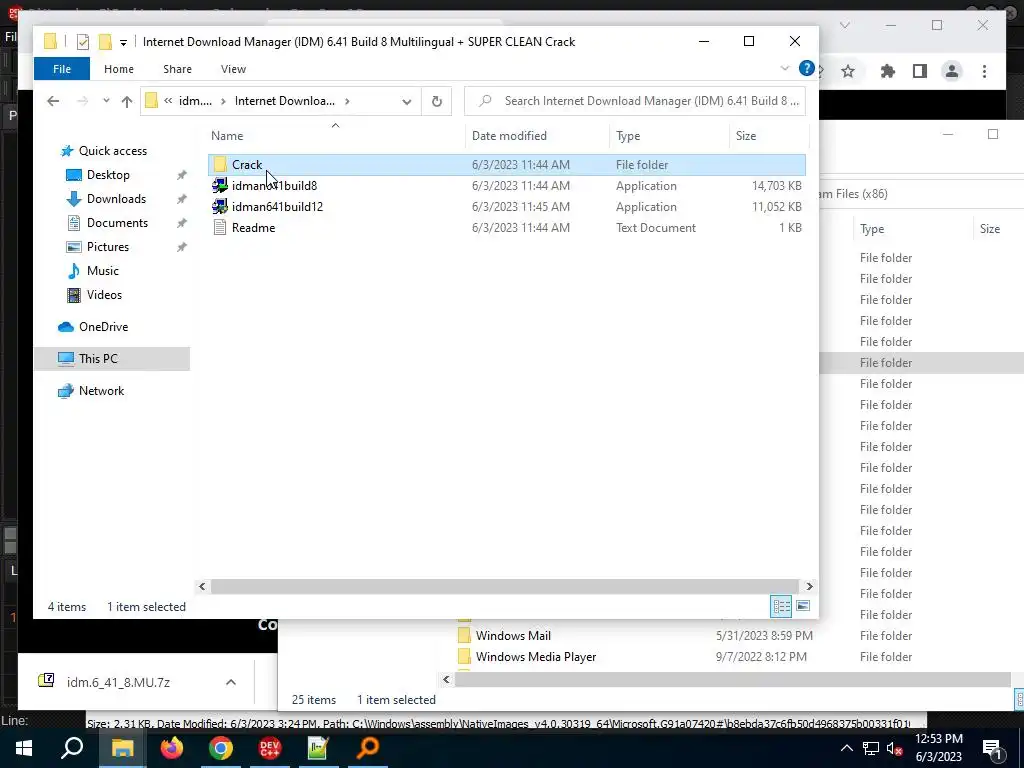
Task: Open Windows Start menu
Action: click(x=24, y=748)
